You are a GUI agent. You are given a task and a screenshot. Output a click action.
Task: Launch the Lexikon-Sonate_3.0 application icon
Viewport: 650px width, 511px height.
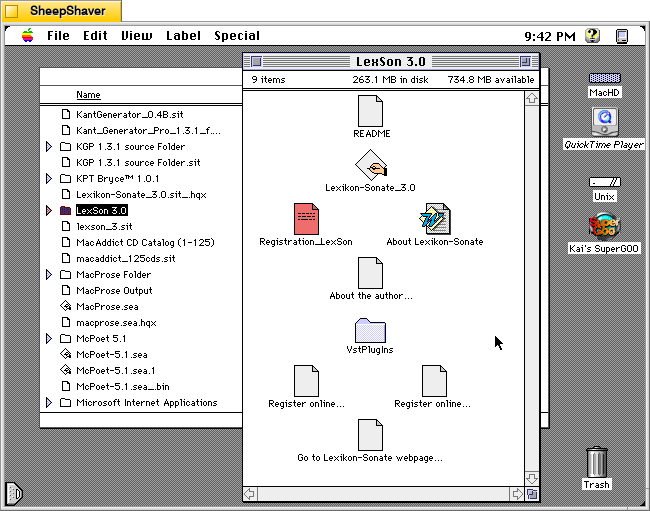371,165
